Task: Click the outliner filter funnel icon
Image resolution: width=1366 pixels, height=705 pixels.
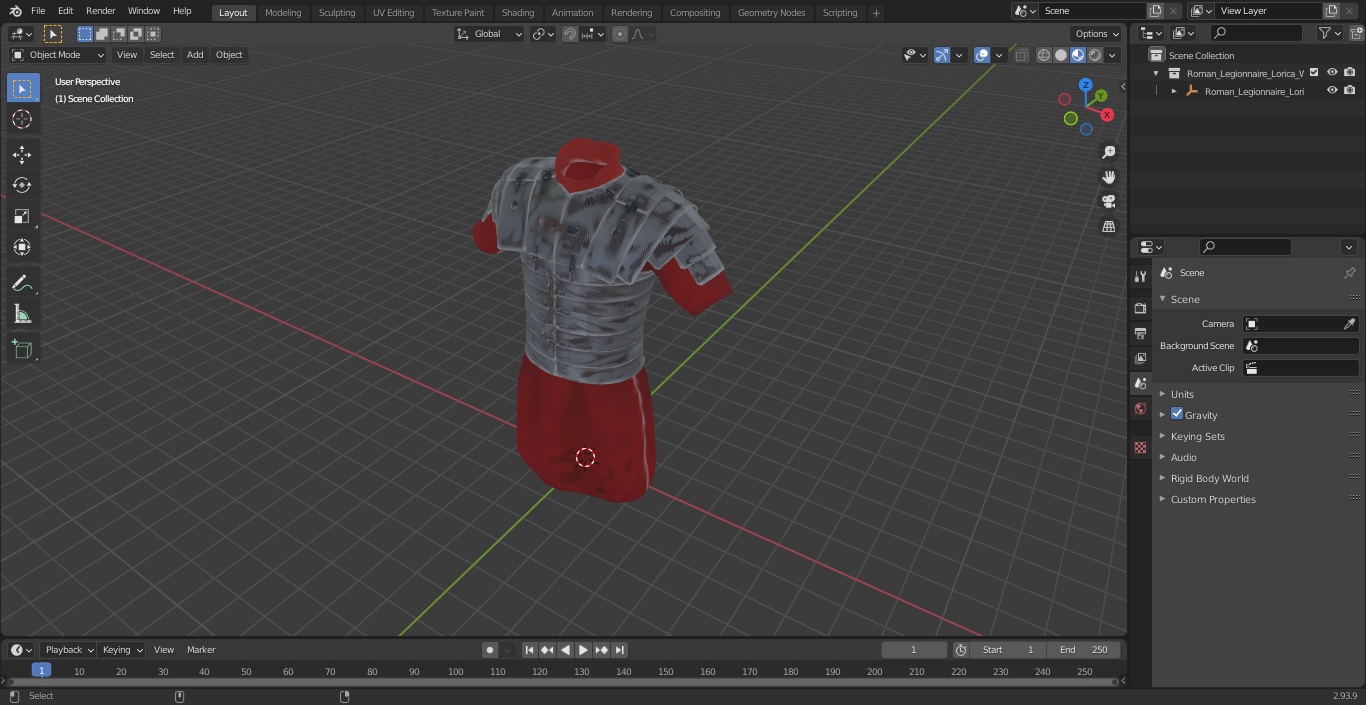Action: tap(1325, 33)
